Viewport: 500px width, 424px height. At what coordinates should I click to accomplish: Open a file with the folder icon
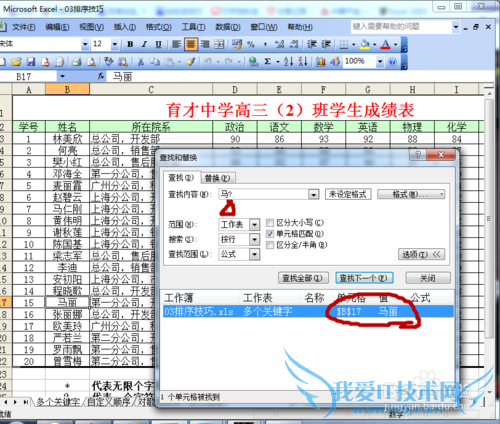16,62
